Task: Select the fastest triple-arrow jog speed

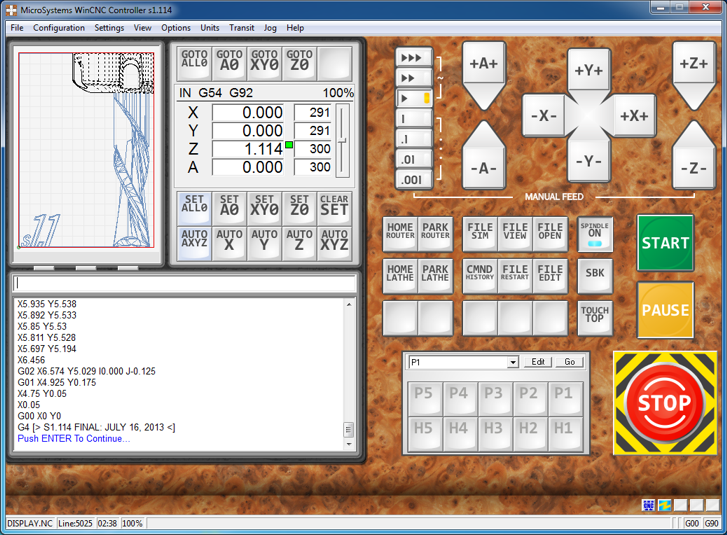Action: point(413,57)
